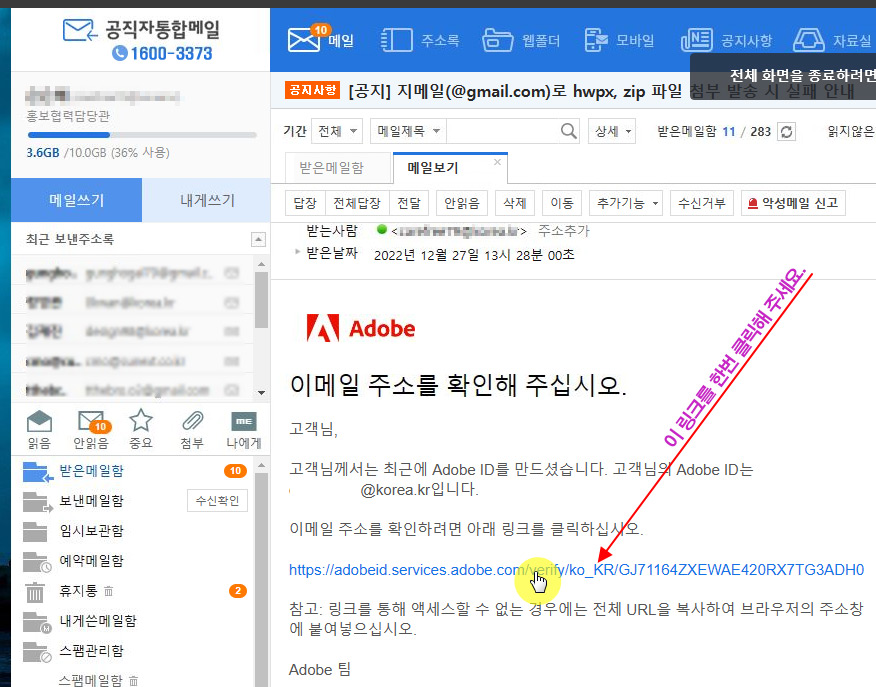Click 전체답장 reply-all button
The width and height of the screenshot is (876, 687).
click(x=356, y=203)
